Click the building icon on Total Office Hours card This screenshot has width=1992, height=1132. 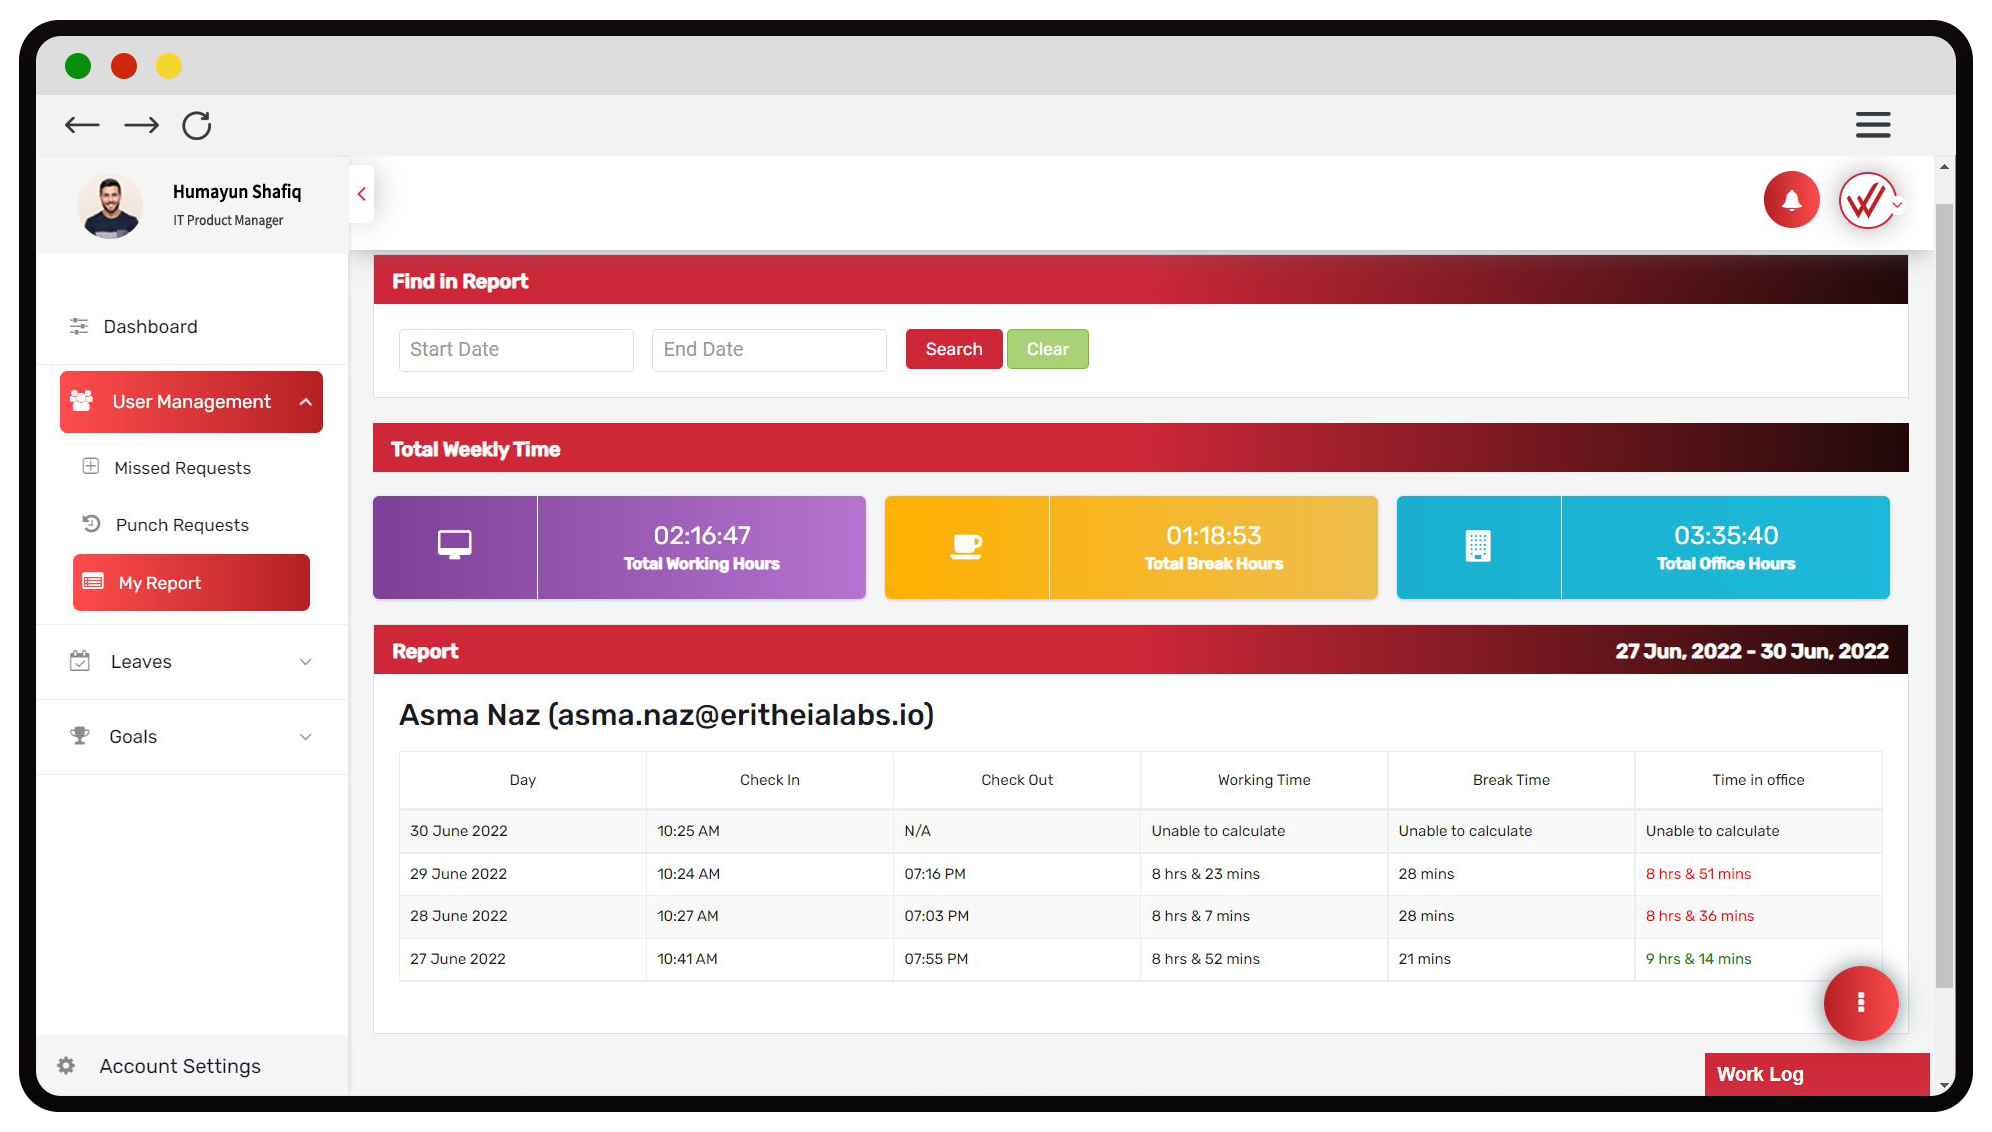tap(1478, 546)
